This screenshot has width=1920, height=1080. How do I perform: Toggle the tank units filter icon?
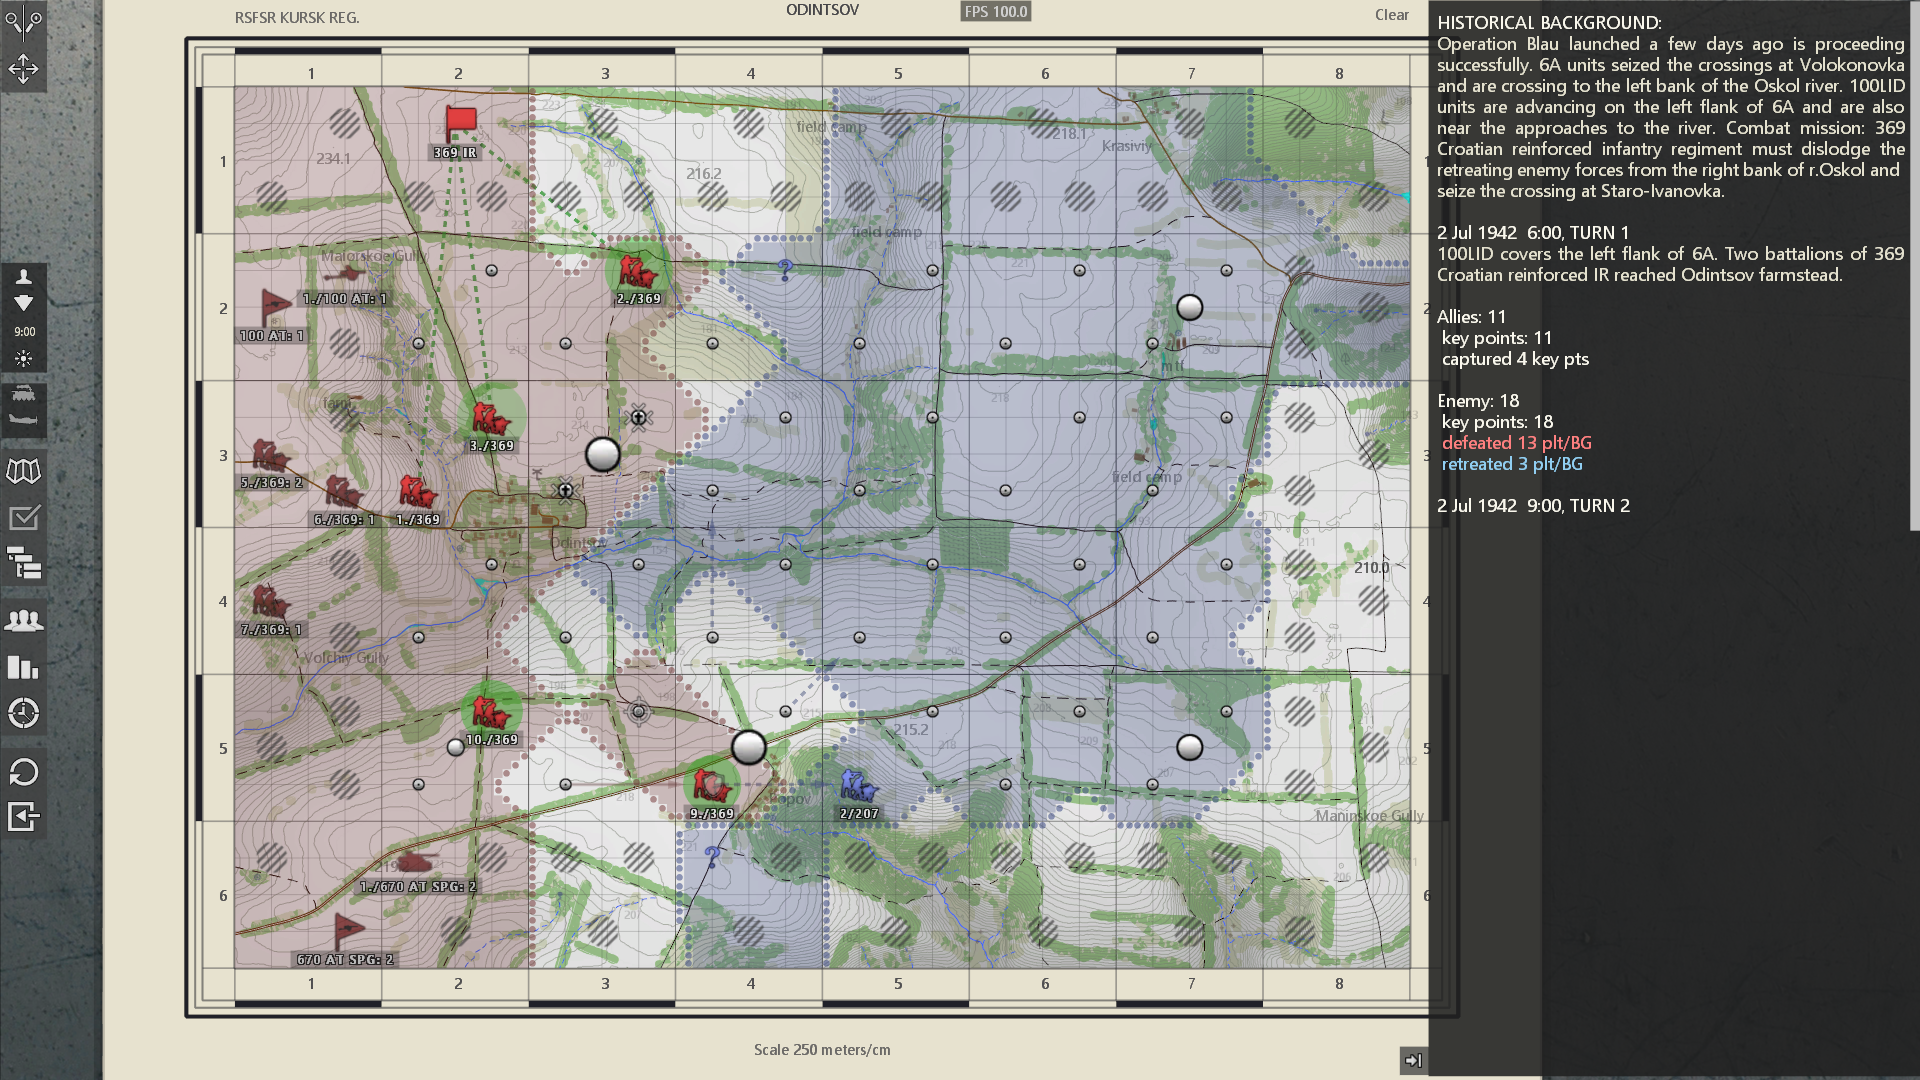[x=23, y=394]
